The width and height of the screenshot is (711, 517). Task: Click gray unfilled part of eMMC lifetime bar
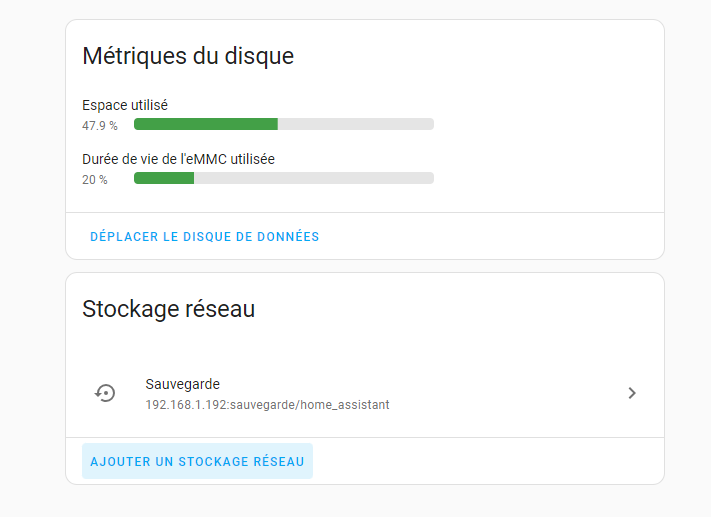click(x=313, y=178)
